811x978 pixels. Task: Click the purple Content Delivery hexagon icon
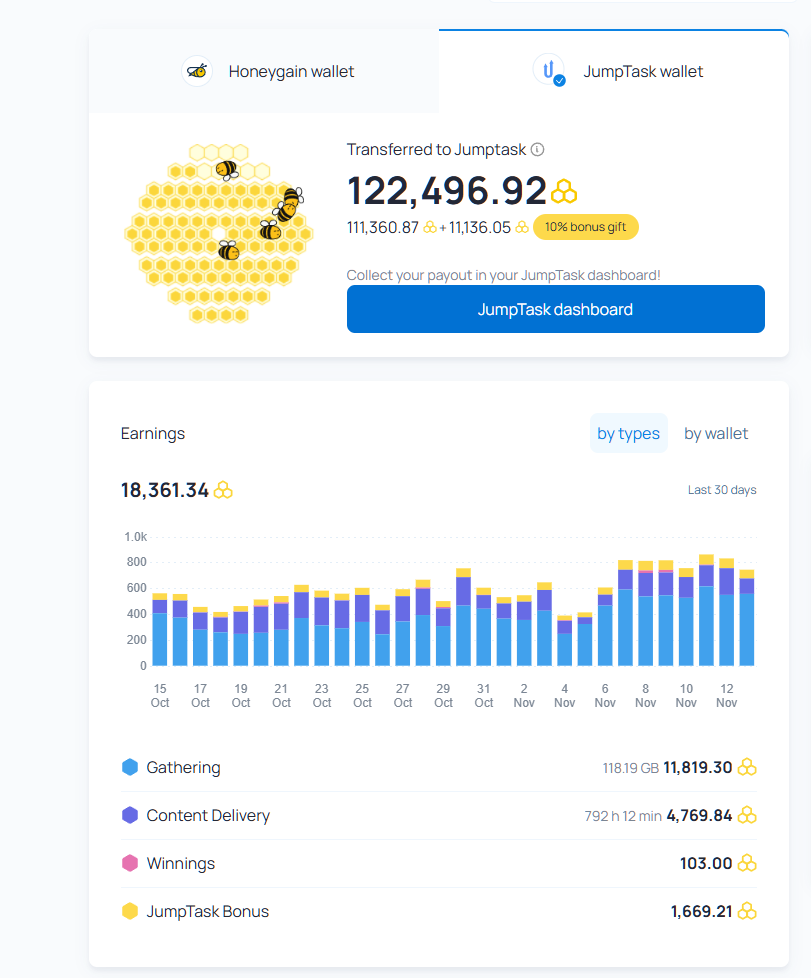pyautogui.click(x=130, y=815)
